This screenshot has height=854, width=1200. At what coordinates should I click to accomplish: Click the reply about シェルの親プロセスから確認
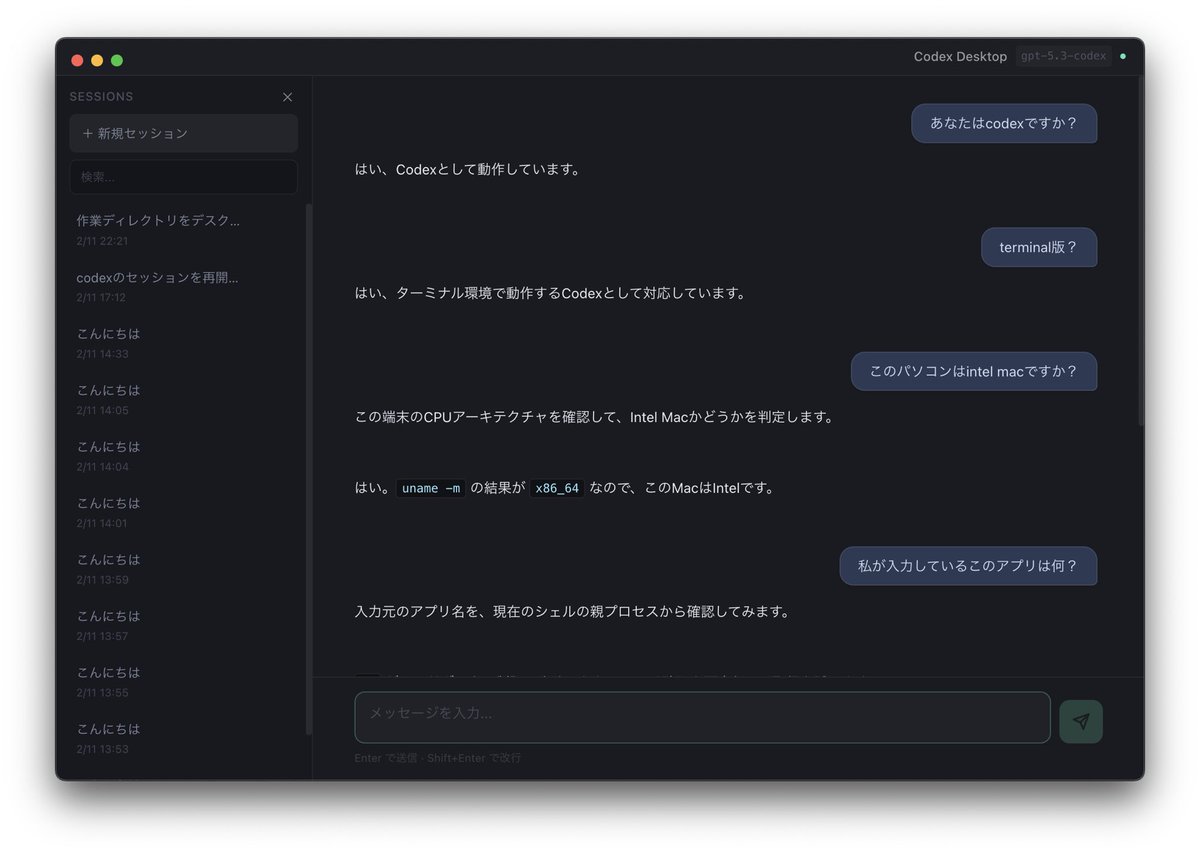573,611
